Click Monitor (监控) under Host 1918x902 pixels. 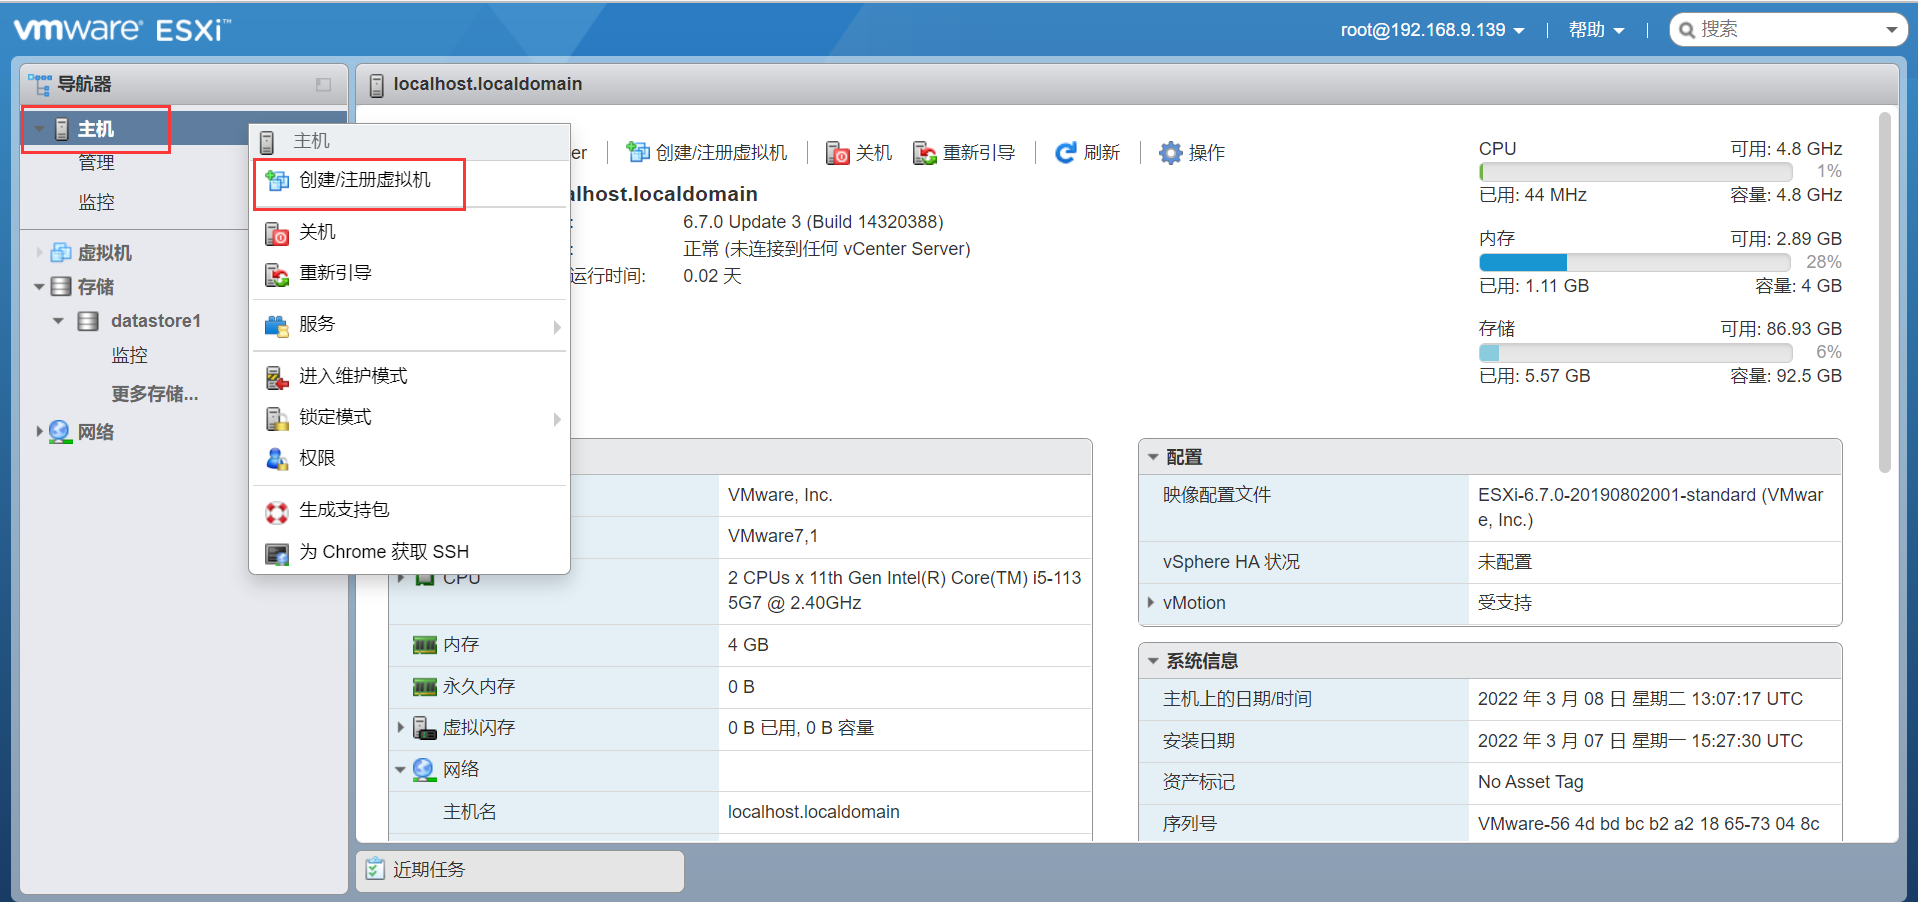(x=96, y=202)
